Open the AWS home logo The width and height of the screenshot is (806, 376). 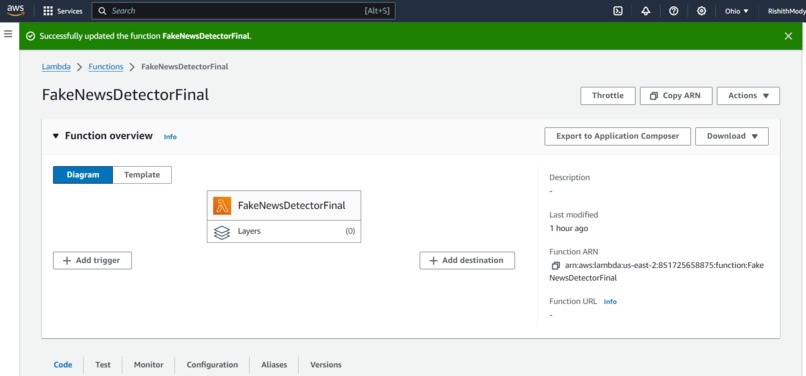[15, 10]
